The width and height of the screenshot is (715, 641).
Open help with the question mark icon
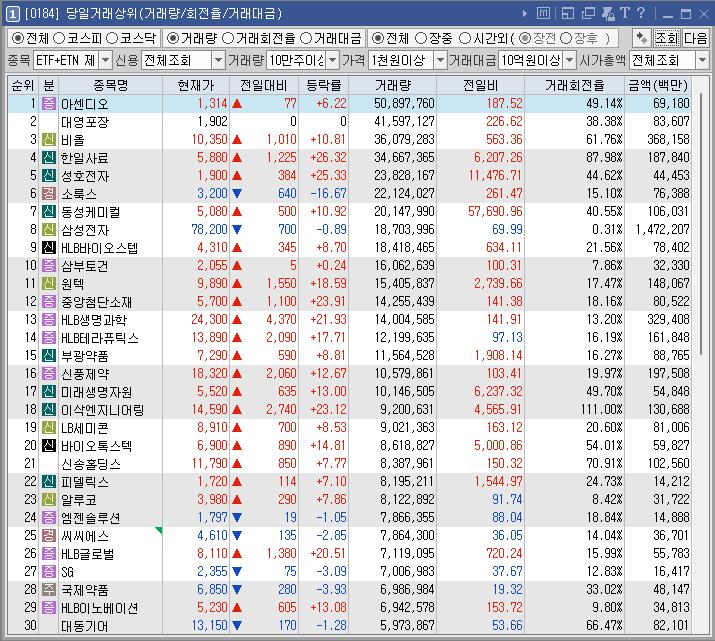(x=641, y=13)
